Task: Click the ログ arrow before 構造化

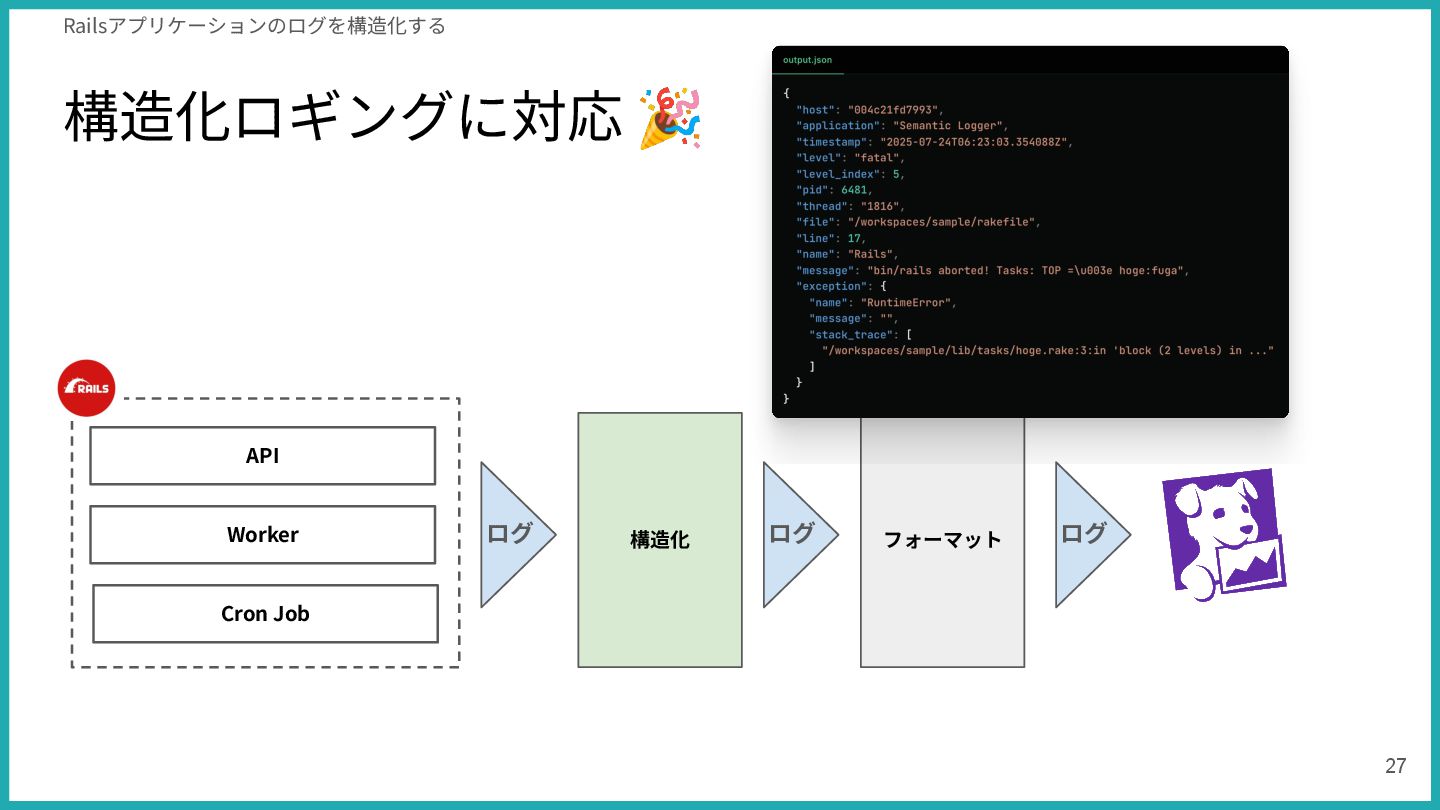Action: click(x=517, y=534)
